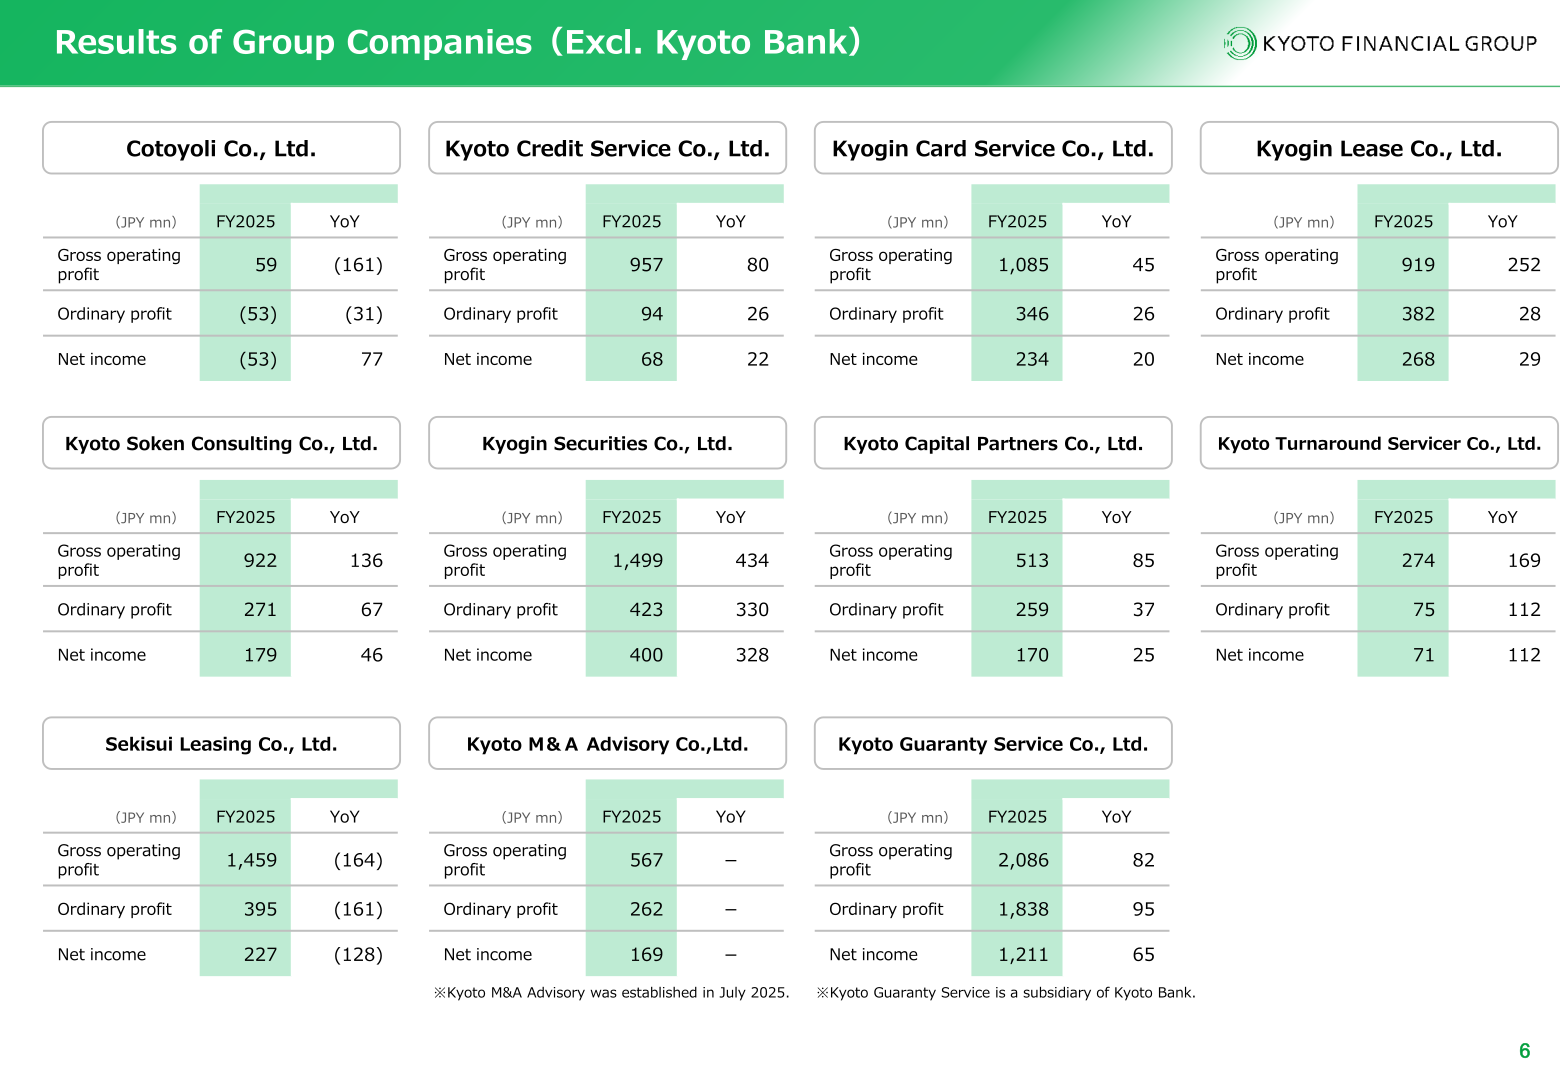
Task: Select Kyogin Securities net income YoY 328
Action: [x=752, y=655]
